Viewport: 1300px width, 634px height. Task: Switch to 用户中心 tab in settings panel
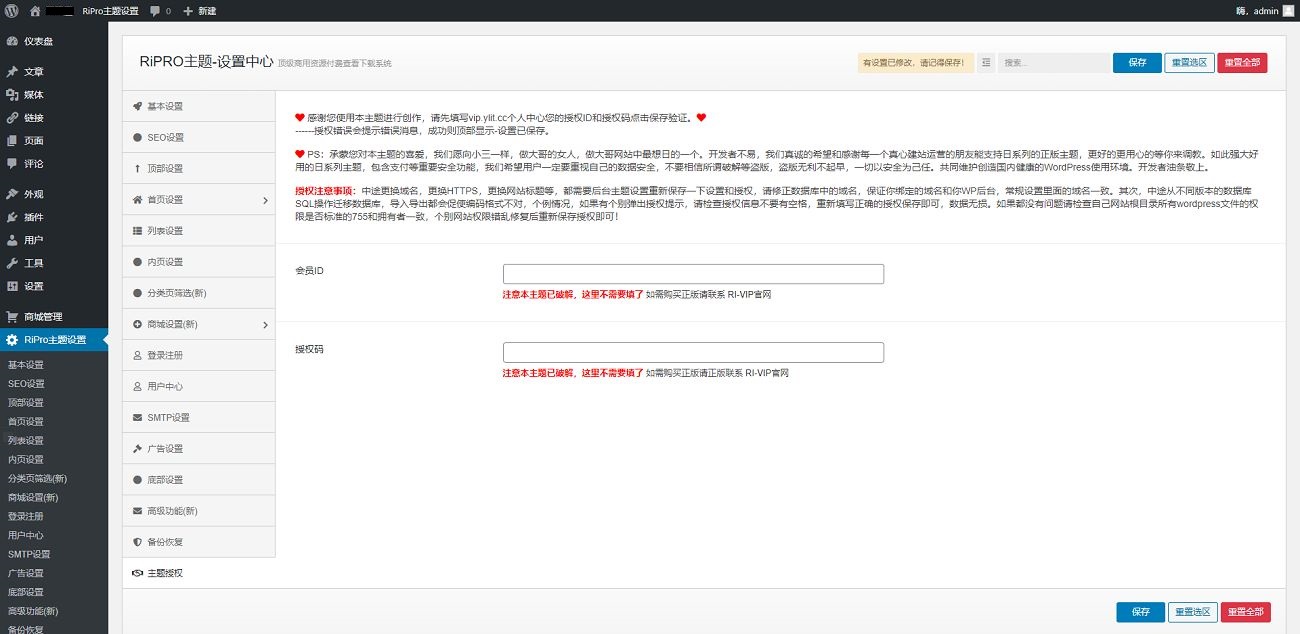coord(198,386)
